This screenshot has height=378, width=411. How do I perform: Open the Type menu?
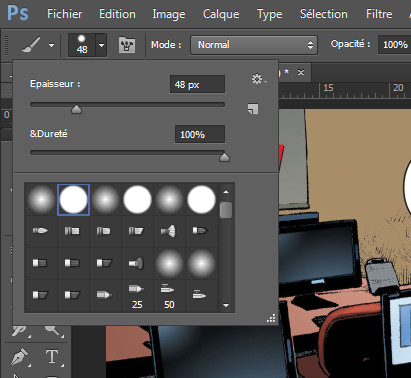click(x=269, y=14)
